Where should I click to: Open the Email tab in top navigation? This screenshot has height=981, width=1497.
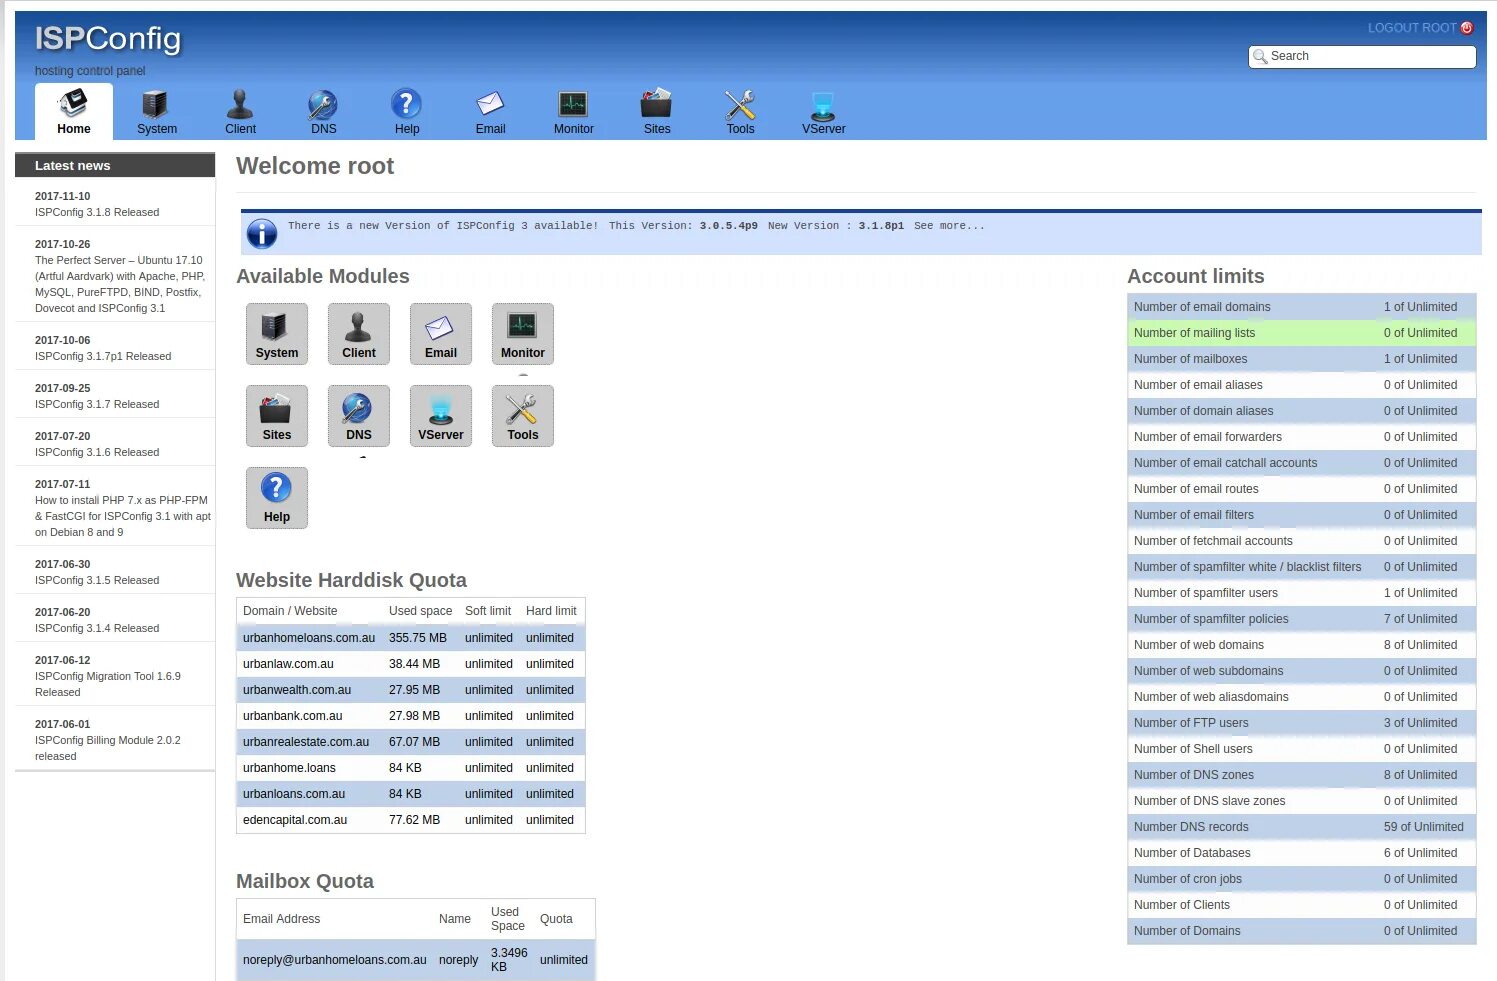coord(490,112)
